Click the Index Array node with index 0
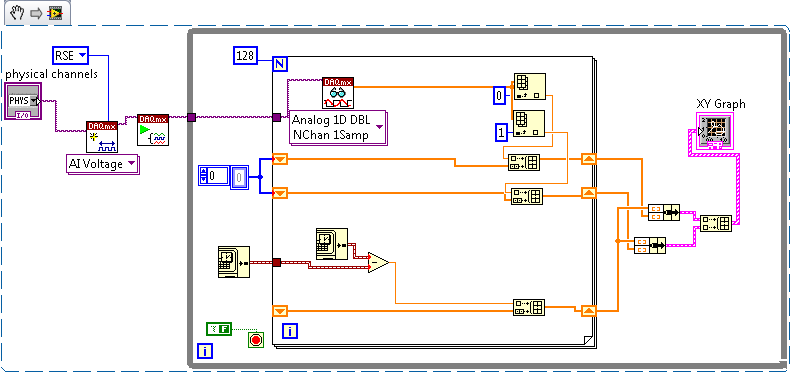This screenshot has width=791, height=373. point(529,87)
